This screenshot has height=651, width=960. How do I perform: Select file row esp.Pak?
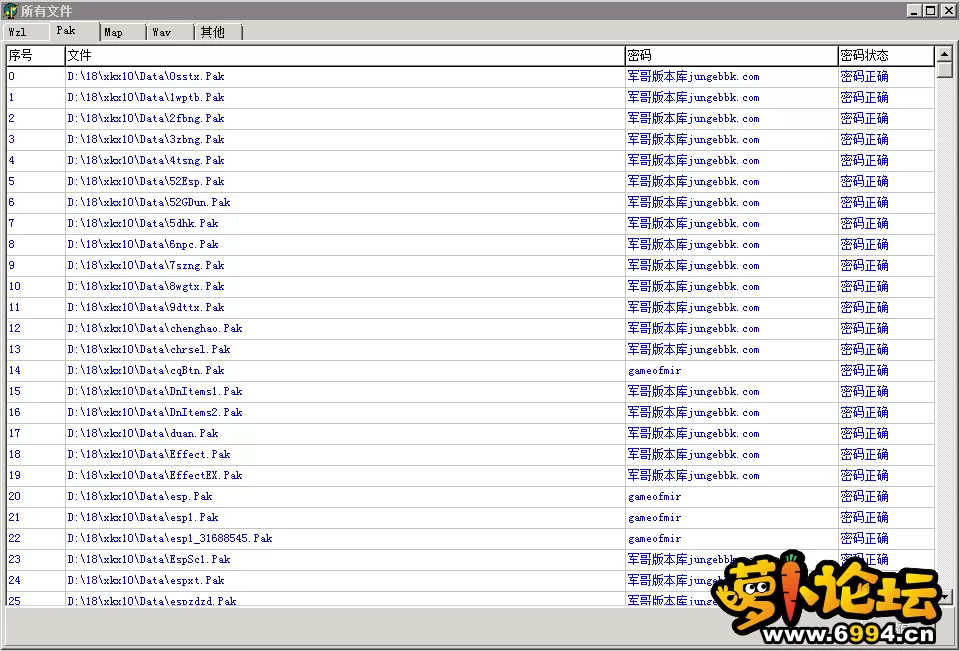pyautogui.click(x=470, y=496)
